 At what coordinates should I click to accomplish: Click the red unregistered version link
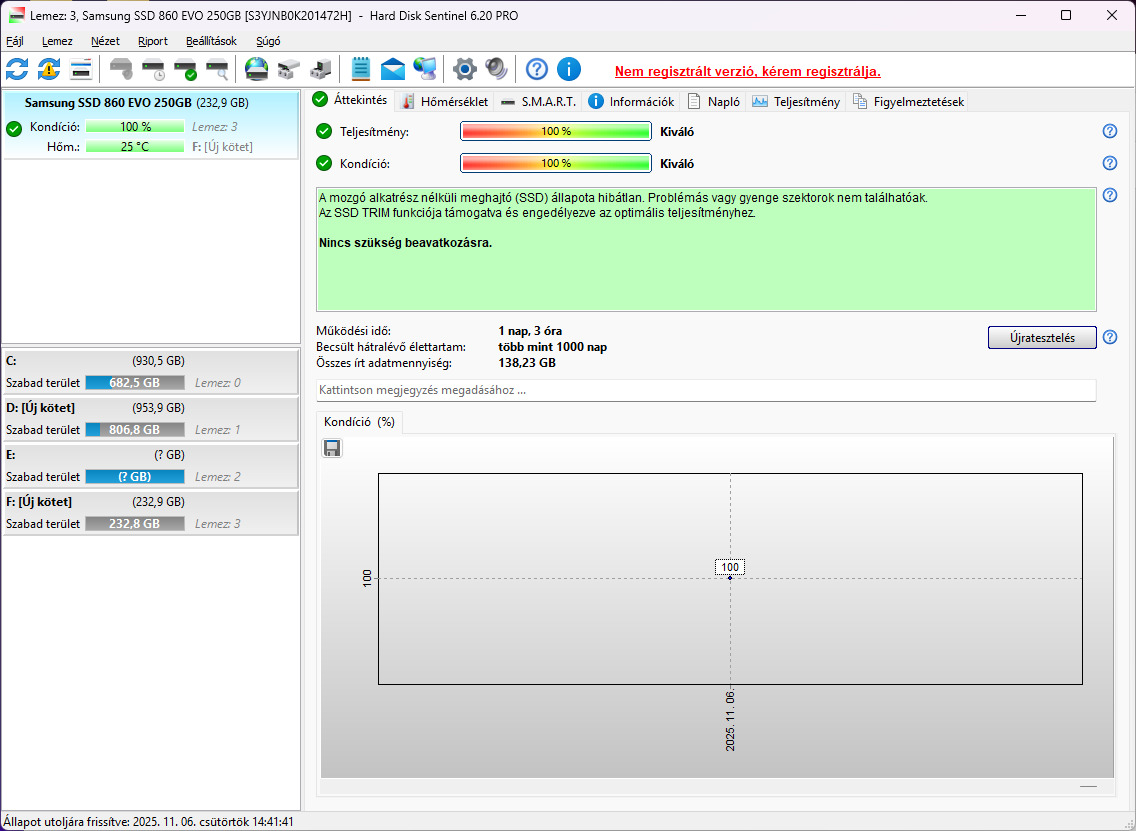tap(748, 72)
